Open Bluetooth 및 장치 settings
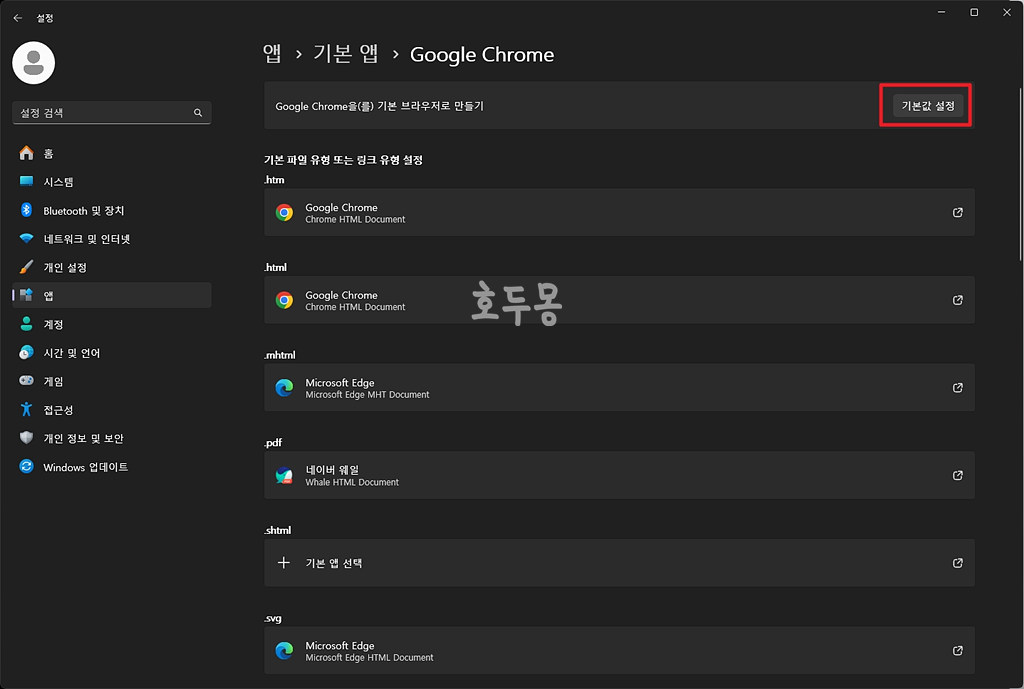This screenshot has height=689, width=1024. pyautogui.click(x=112, y=210)
